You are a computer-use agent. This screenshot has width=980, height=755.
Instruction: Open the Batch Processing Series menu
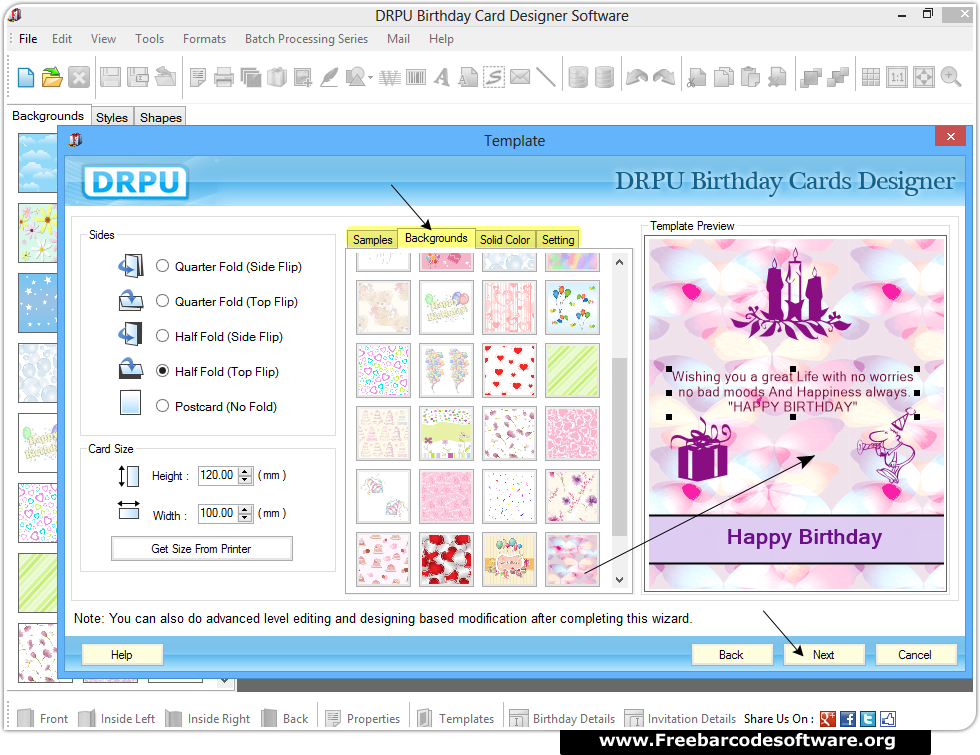tap(306, 39)
